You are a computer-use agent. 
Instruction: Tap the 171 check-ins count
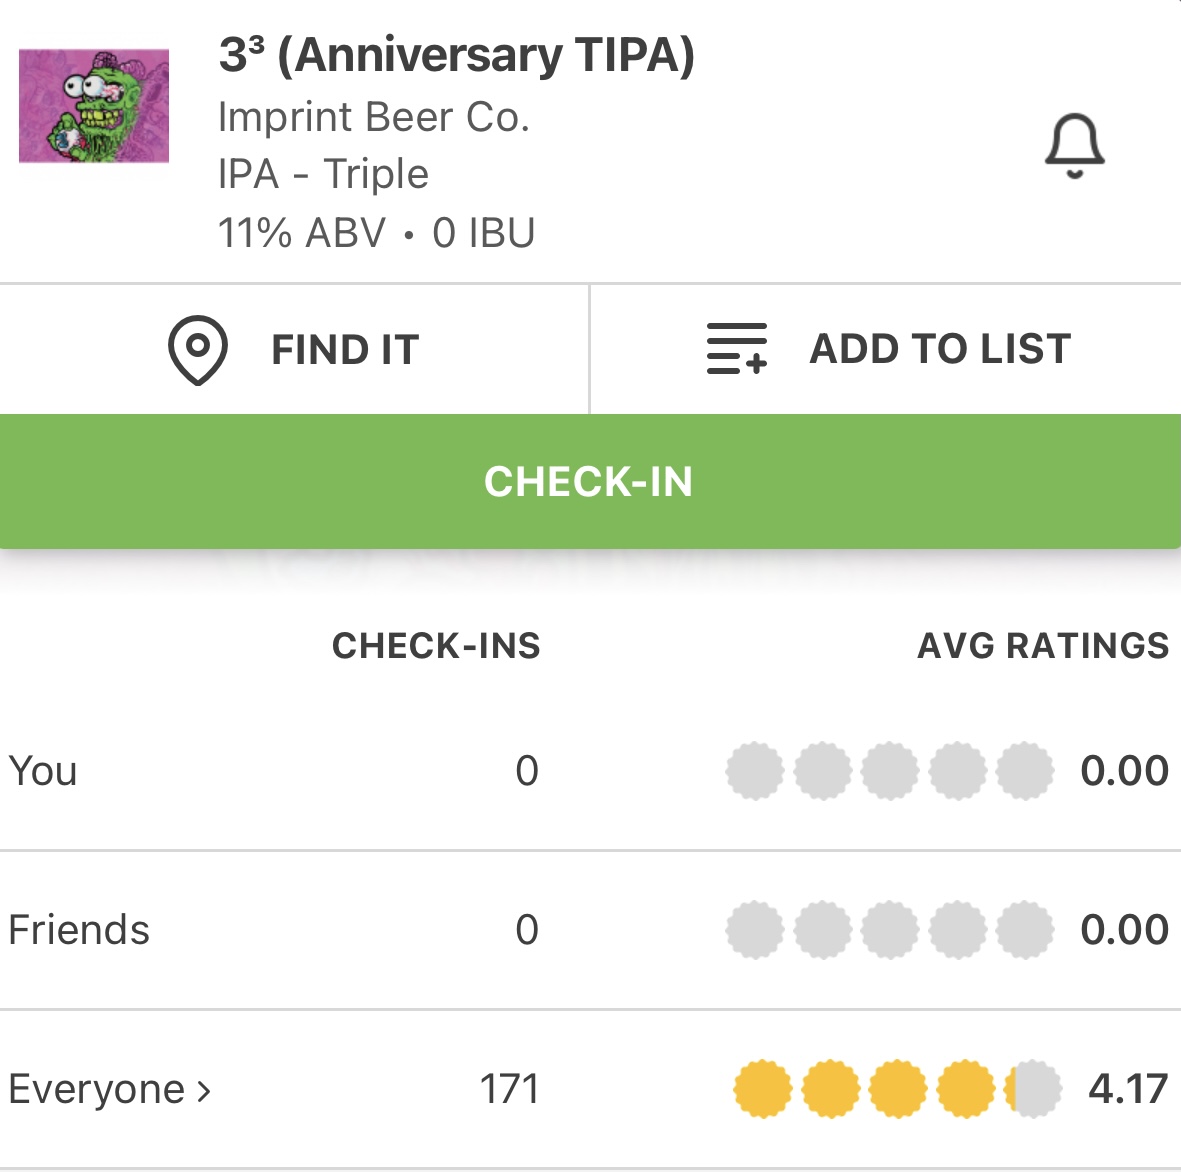[509, 1089]
